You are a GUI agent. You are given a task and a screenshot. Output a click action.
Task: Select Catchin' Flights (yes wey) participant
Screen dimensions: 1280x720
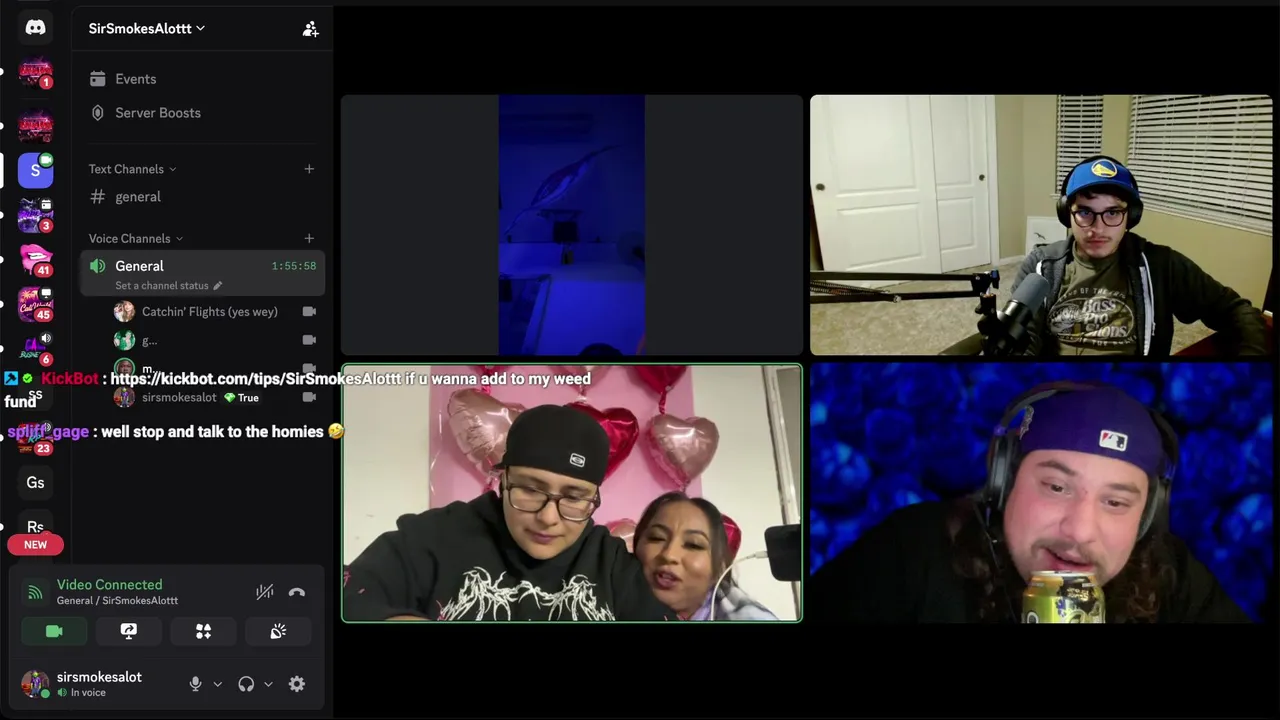pyautogui.click(x=209, y=312)
